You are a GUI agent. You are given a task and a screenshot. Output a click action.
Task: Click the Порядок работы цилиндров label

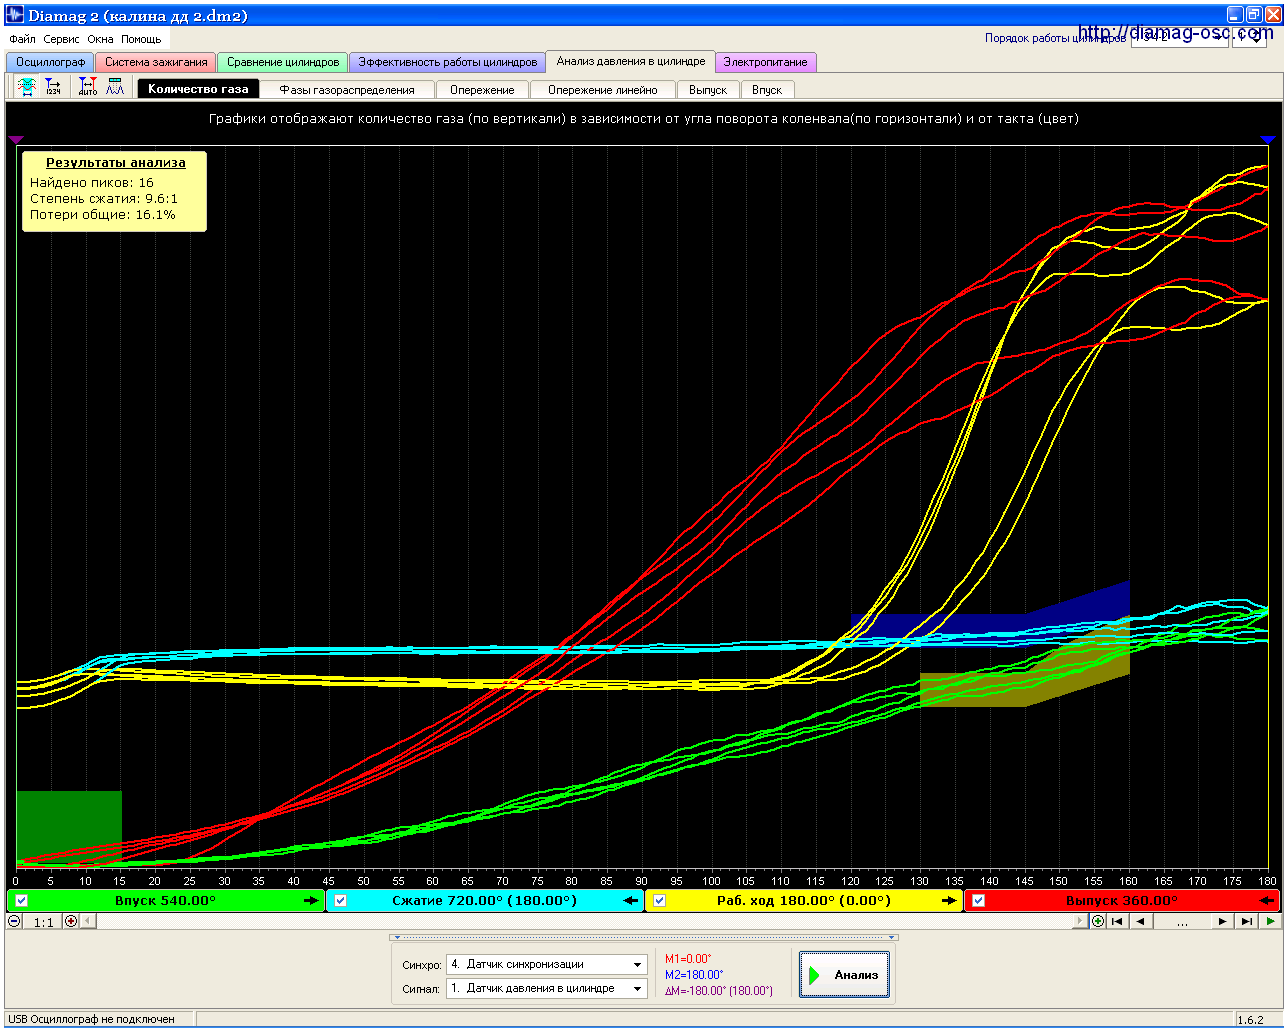1055,39
